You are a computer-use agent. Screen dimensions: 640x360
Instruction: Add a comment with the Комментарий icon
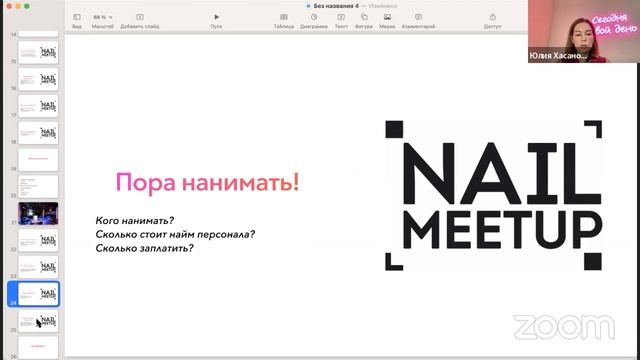(x=418, y=17)
